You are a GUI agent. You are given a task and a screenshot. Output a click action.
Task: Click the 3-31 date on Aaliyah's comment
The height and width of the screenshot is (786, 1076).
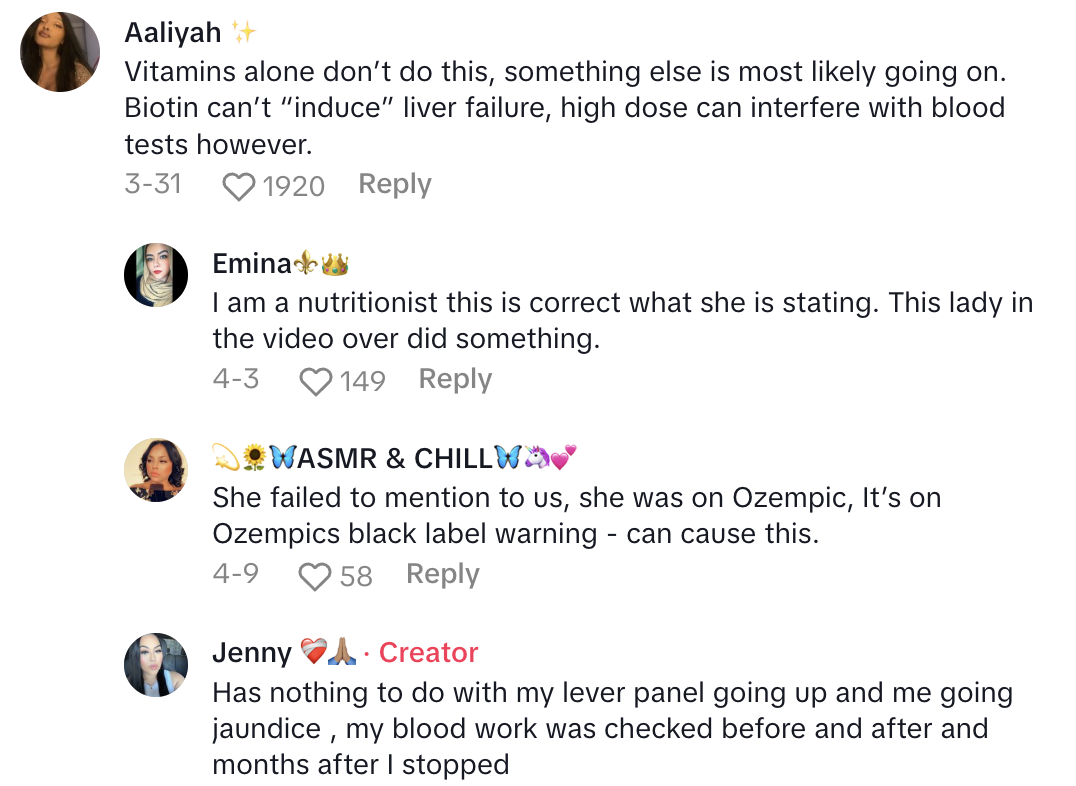point(153,184)
